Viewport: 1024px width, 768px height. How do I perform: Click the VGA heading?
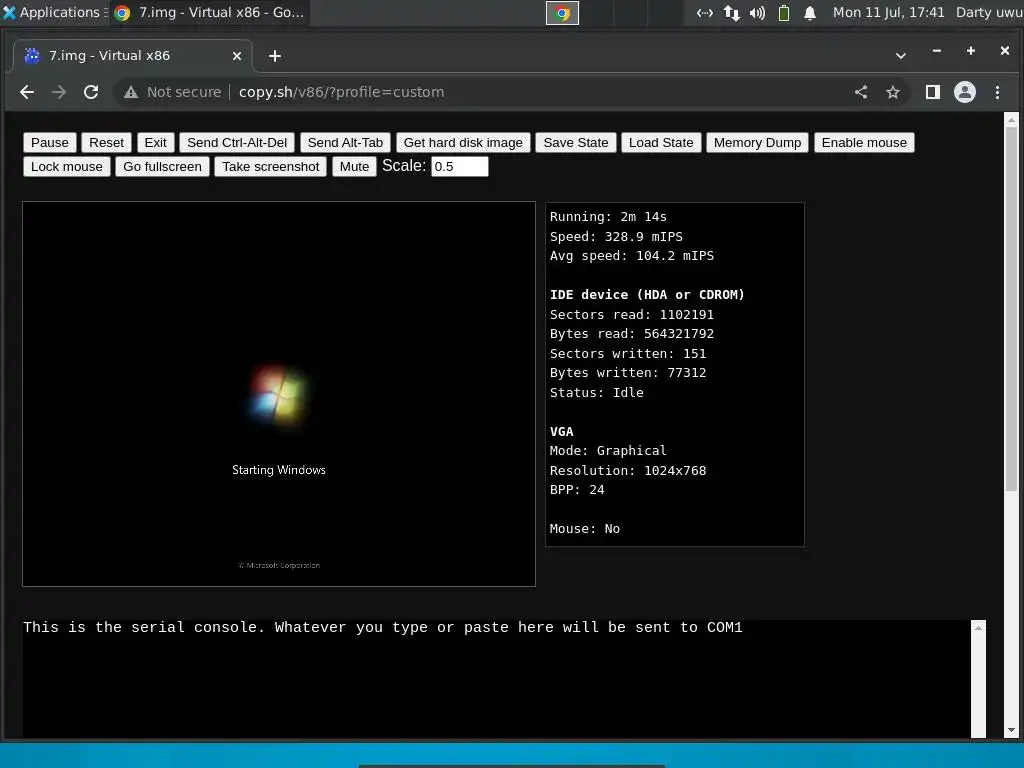point(562,432)
